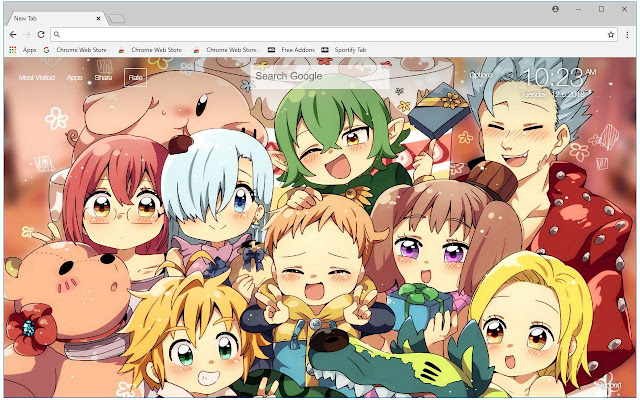
Task: Open a new tab with the tab-strip button
Action: click(x=117, y=18)
